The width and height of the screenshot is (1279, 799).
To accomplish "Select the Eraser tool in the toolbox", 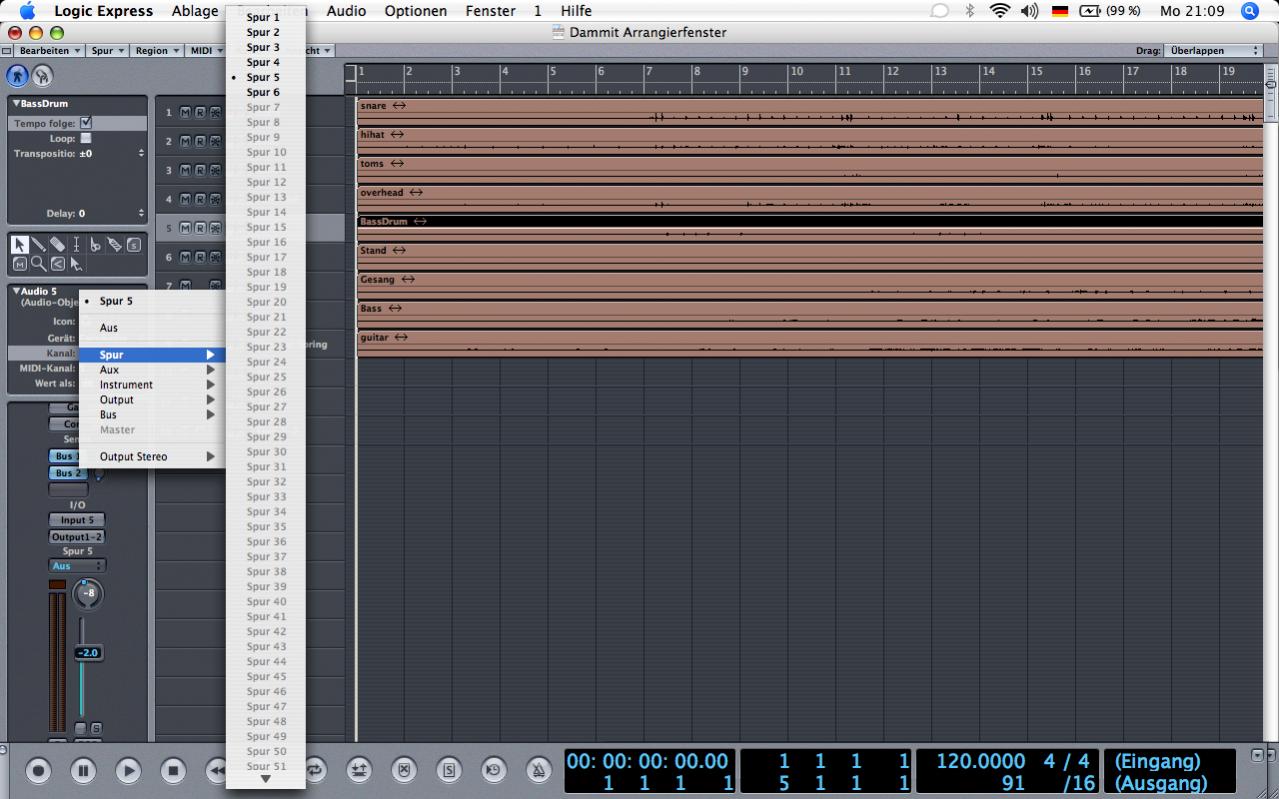I will pyautogui.click(x=57, y=245).
